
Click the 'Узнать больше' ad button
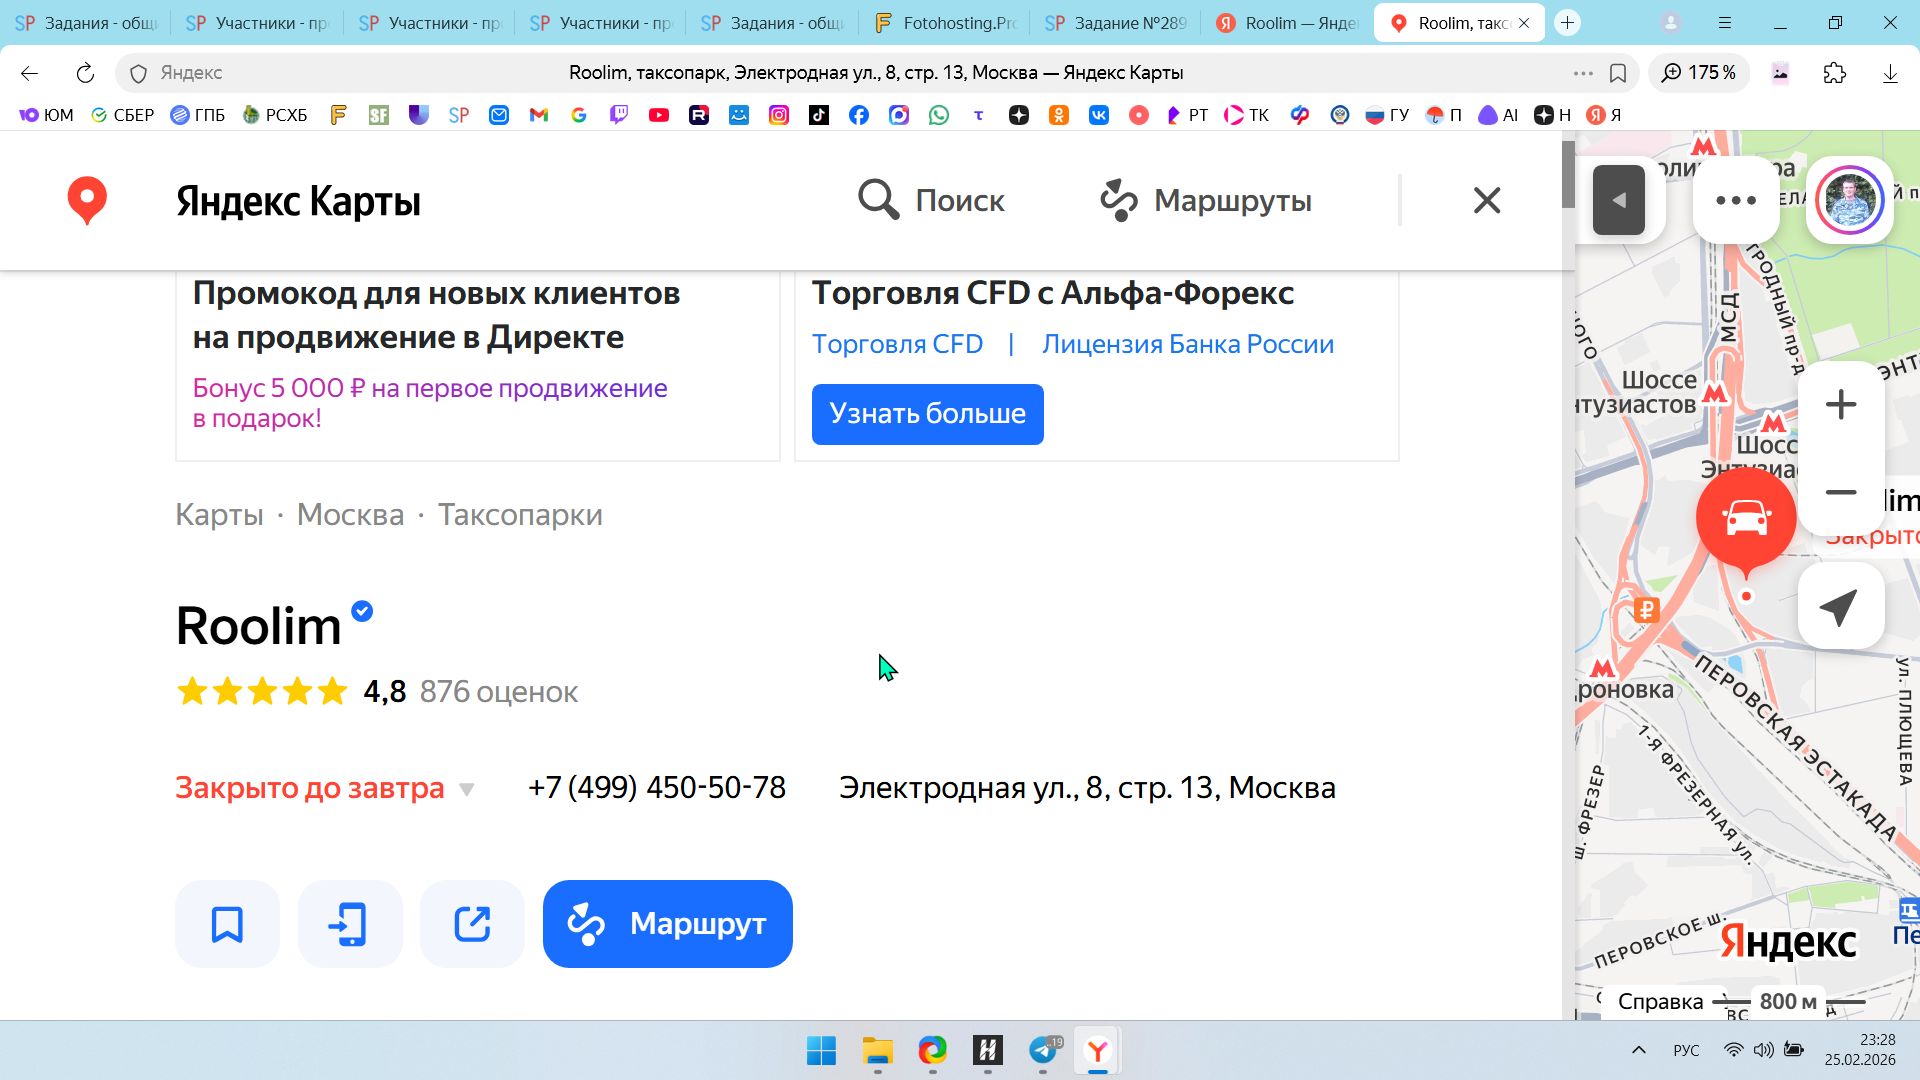point(927,414)
